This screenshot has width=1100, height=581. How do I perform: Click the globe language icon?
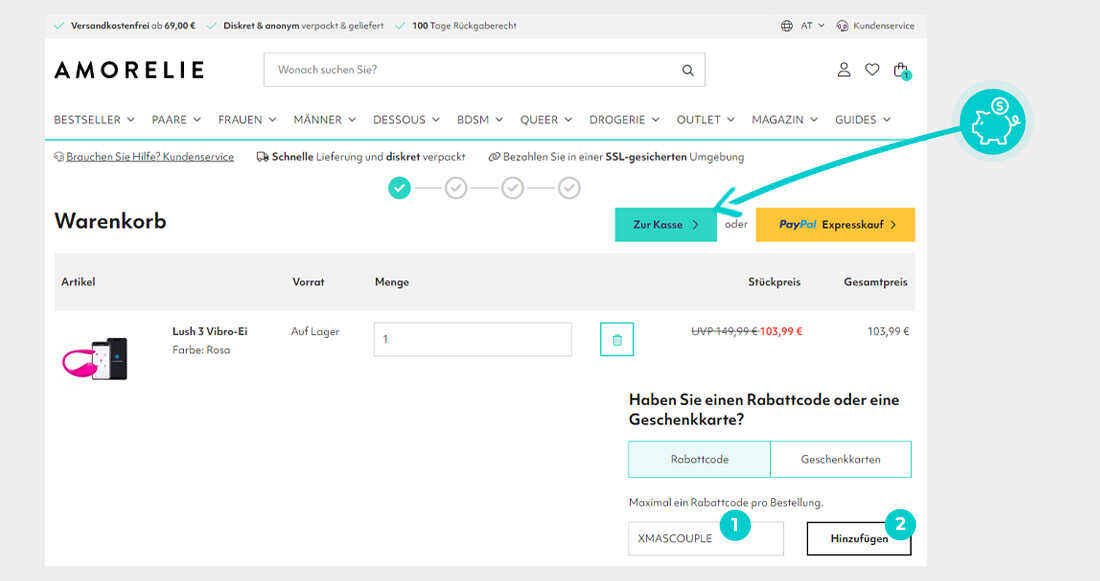[x=786, y=26]
